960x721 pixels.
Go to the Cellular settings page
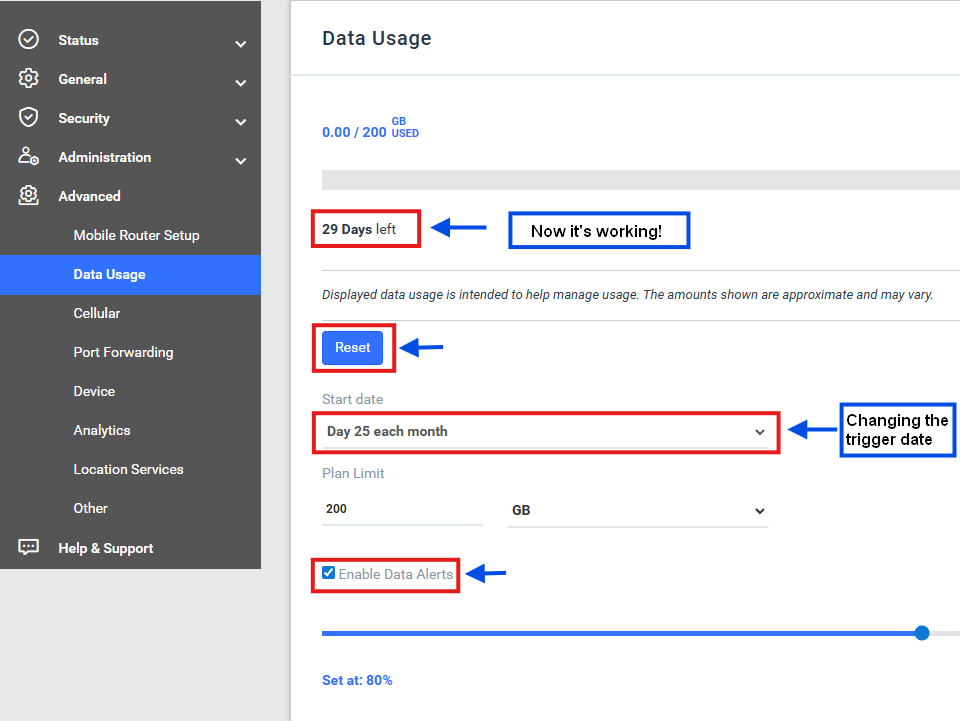coord(97,313)
